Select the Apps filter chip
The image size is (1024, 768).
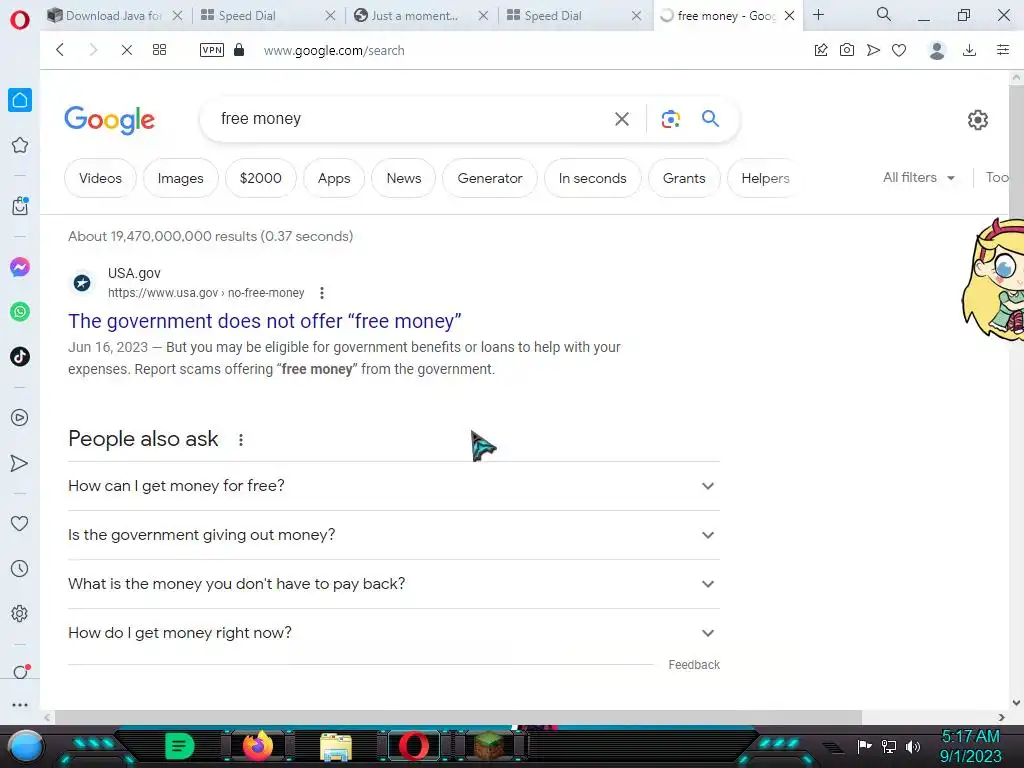pos(334,178)
